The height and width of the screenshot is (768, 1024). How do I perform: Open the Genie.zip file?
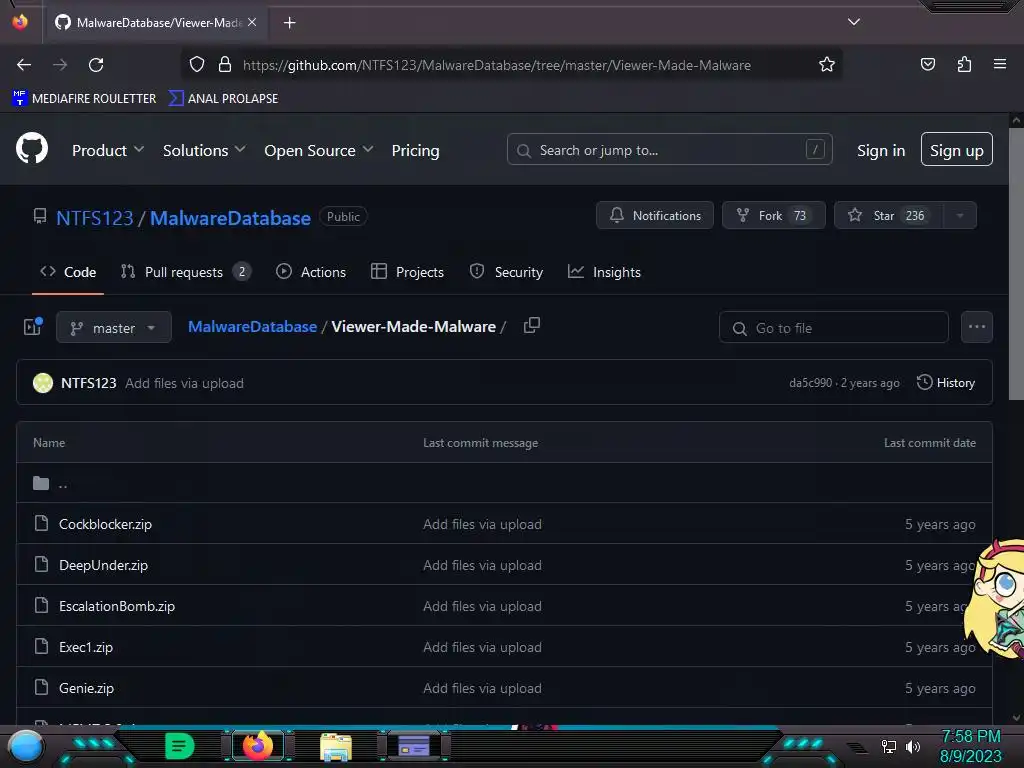click(86, 688)
